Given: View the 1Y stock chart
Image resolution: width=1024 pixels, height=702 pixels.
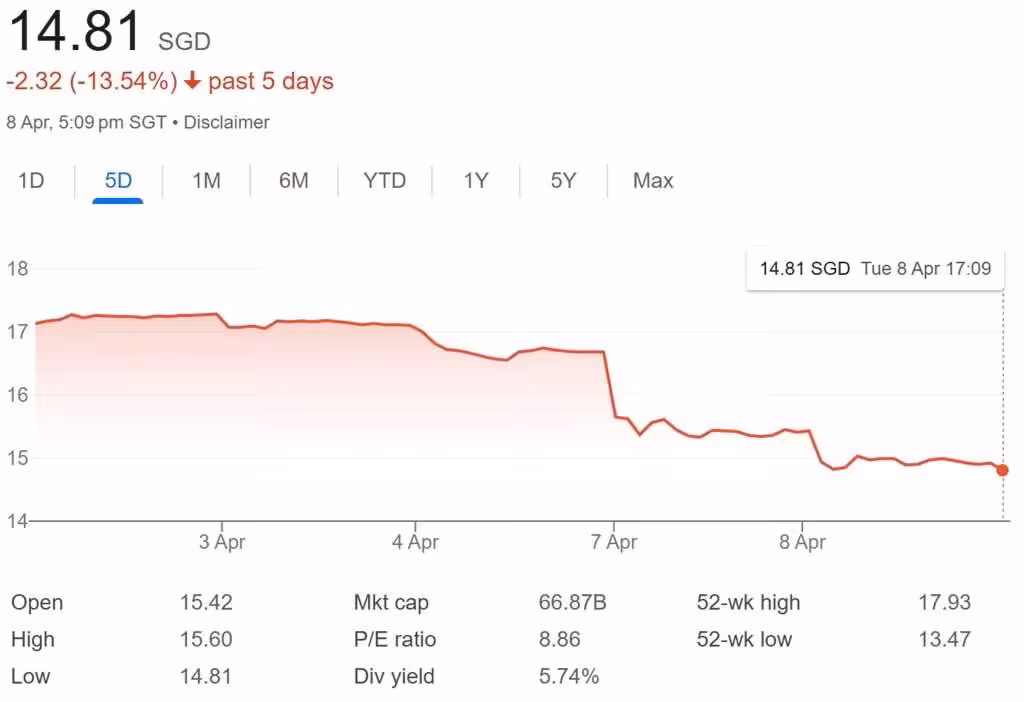Looking at the screenshot, I should pyautogui.click(x=474, y=180).
